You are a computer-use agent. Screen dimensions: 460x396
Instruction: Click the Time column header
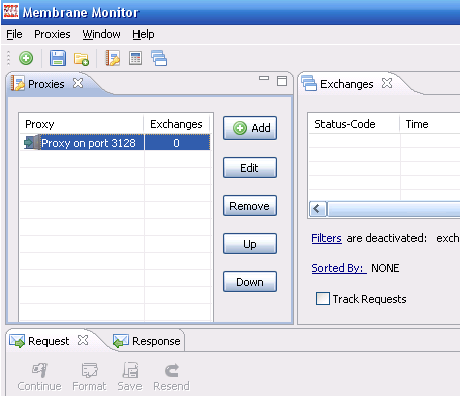pyautogui.click(x=430, y=124)
